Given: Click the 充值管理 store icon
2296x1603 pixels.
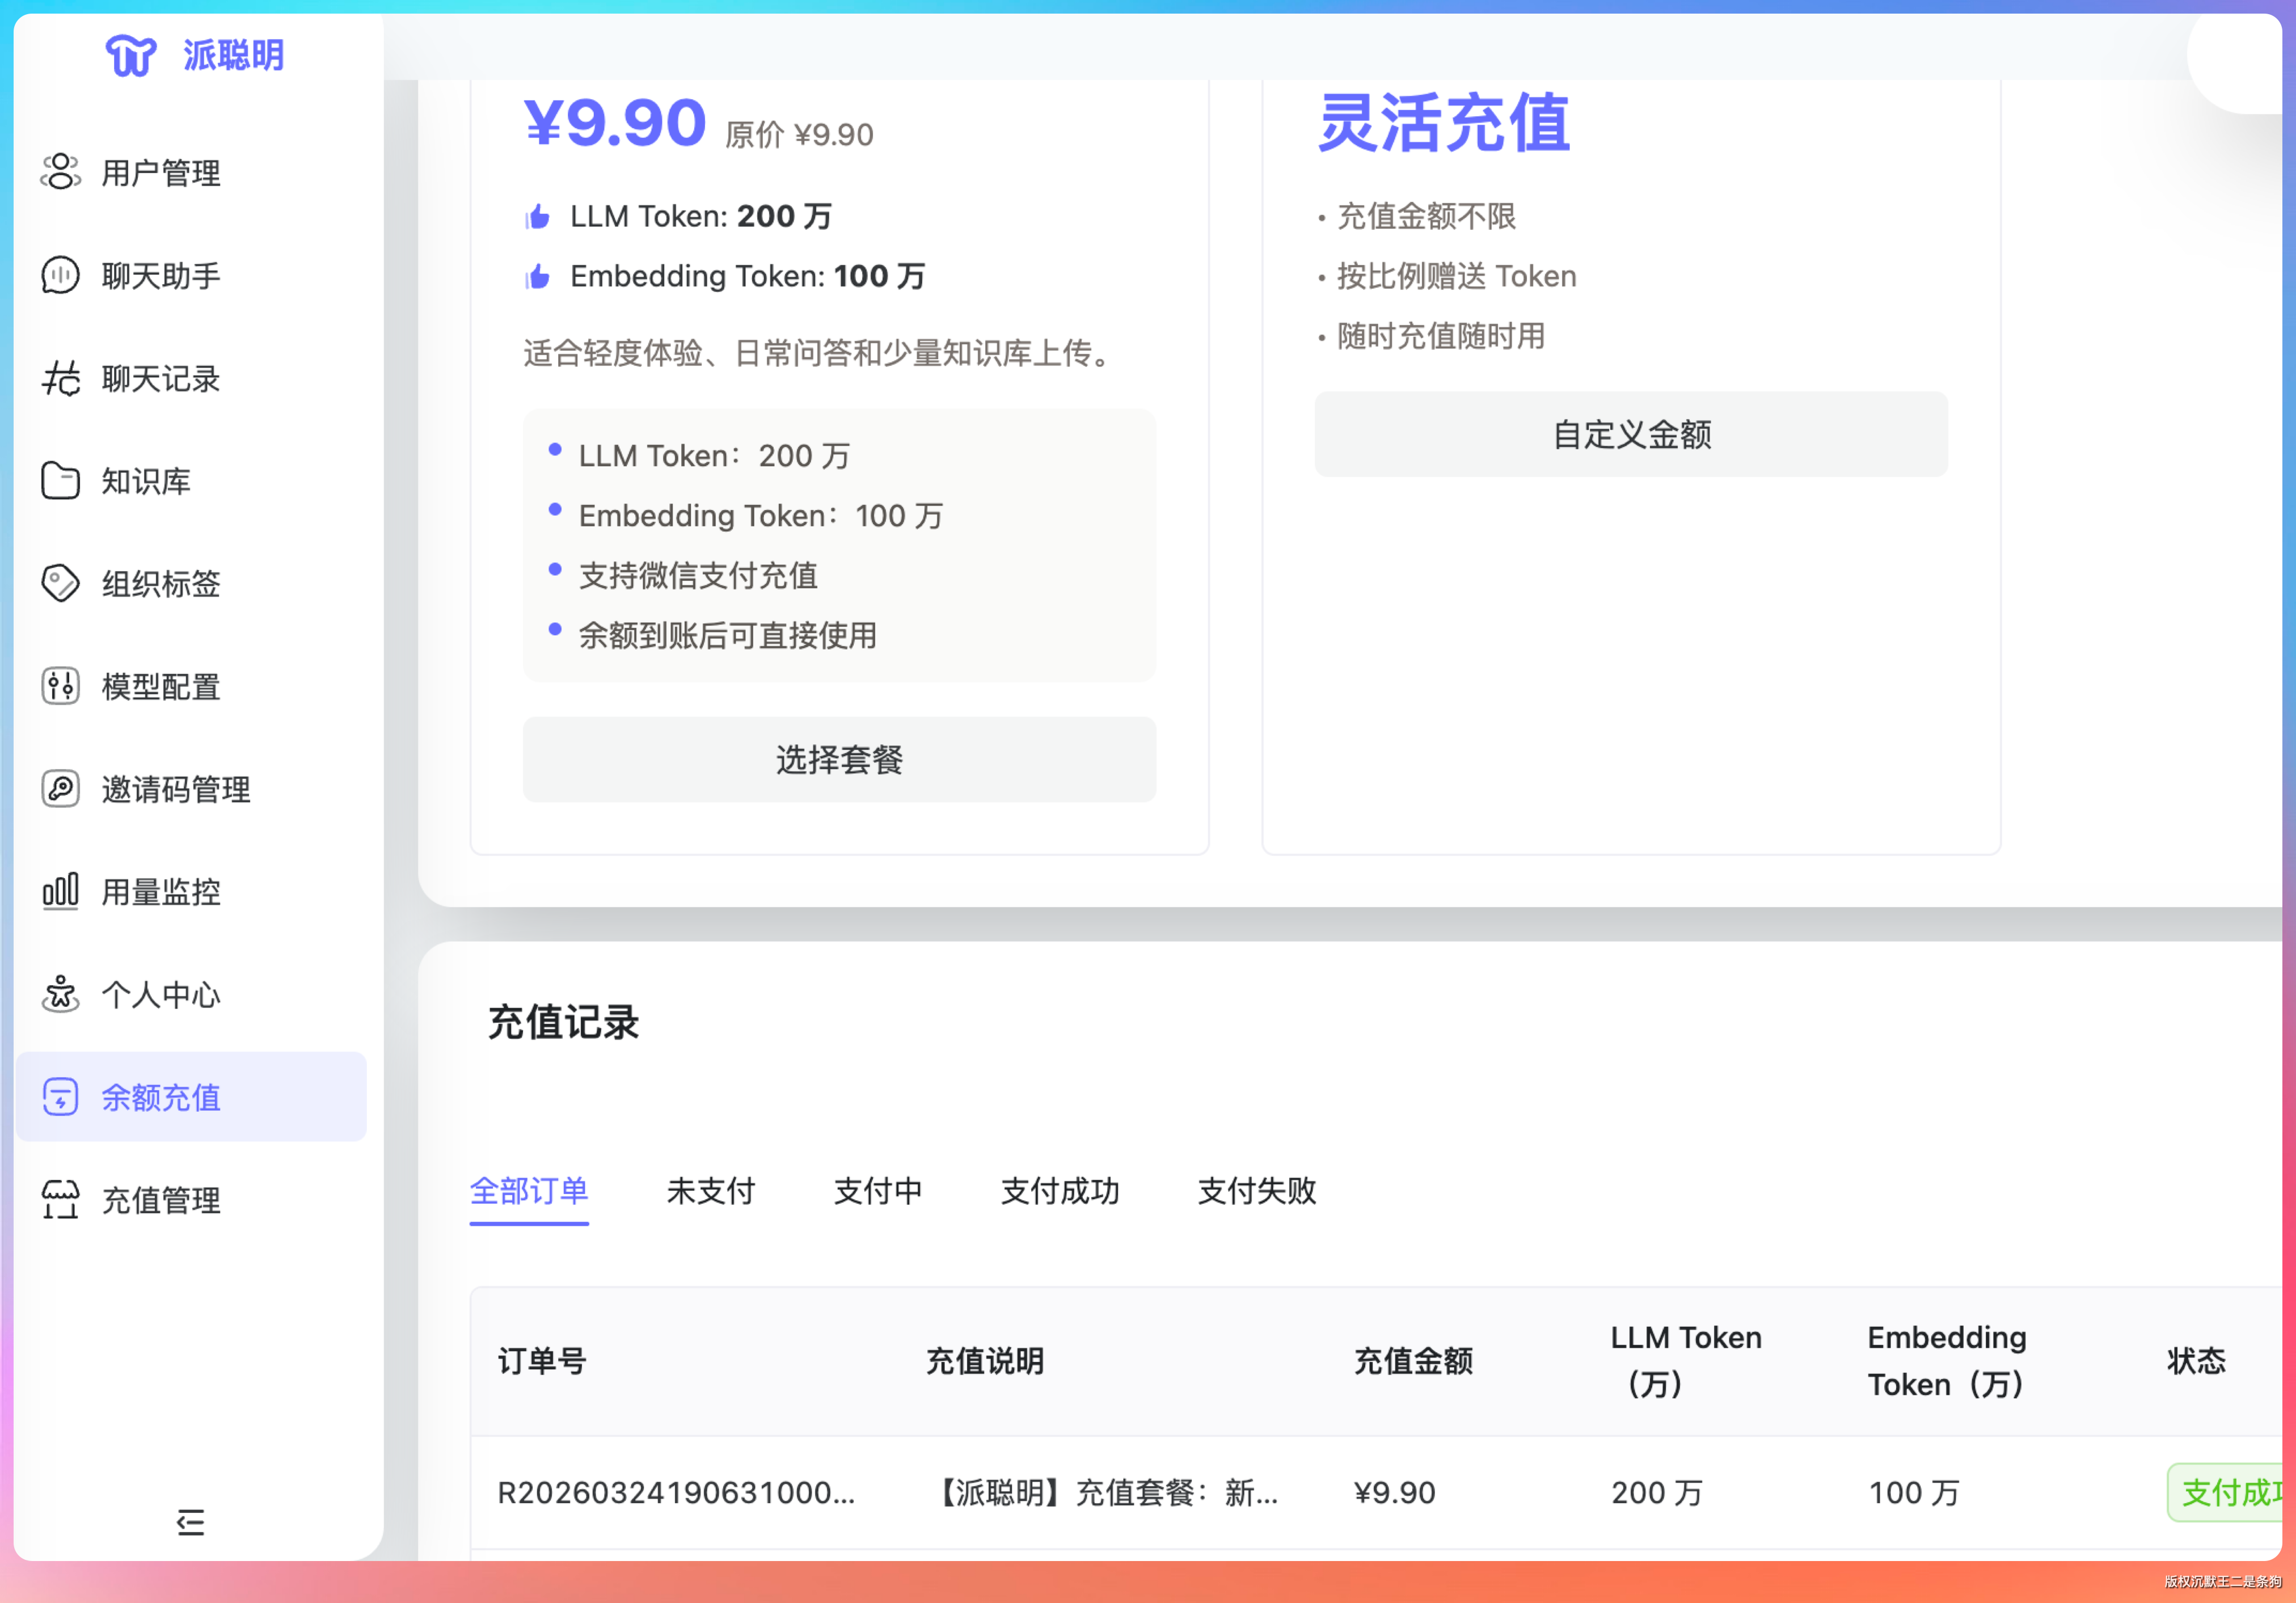Looking at the screenshot, I should (x=60, y=1200).
